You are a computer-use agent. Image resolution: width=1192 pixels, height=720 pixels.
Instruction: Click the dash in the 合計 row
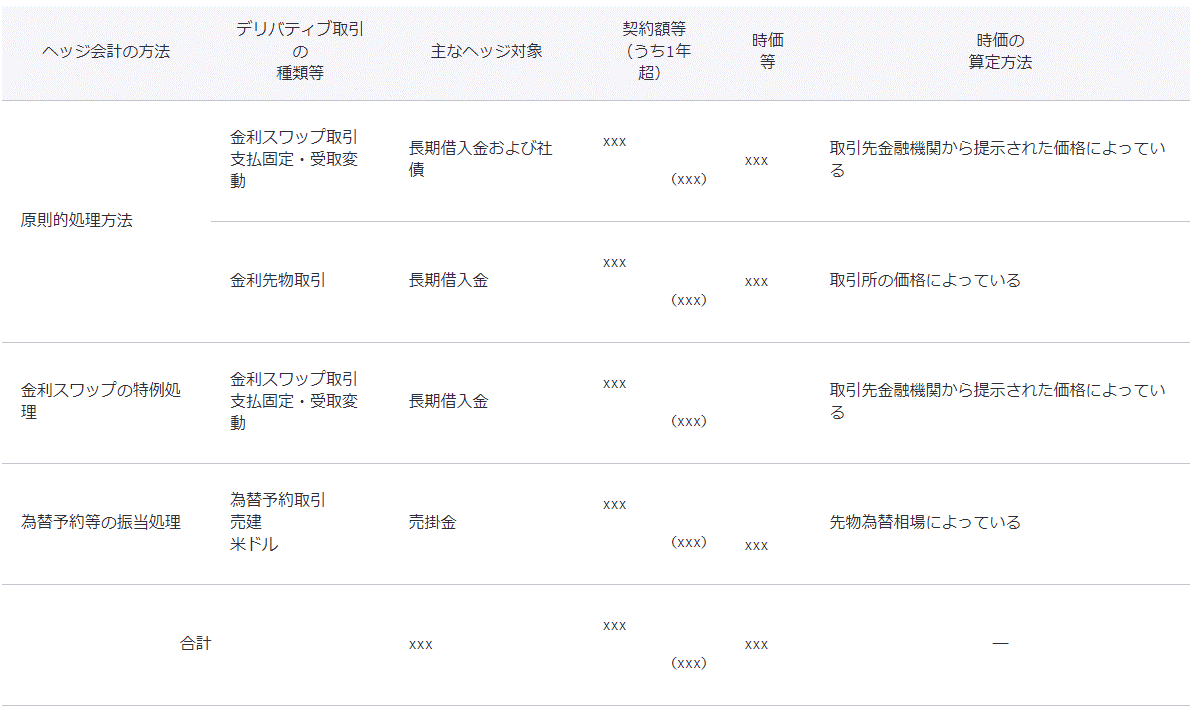pyautogui.click(x=999, y=643)
